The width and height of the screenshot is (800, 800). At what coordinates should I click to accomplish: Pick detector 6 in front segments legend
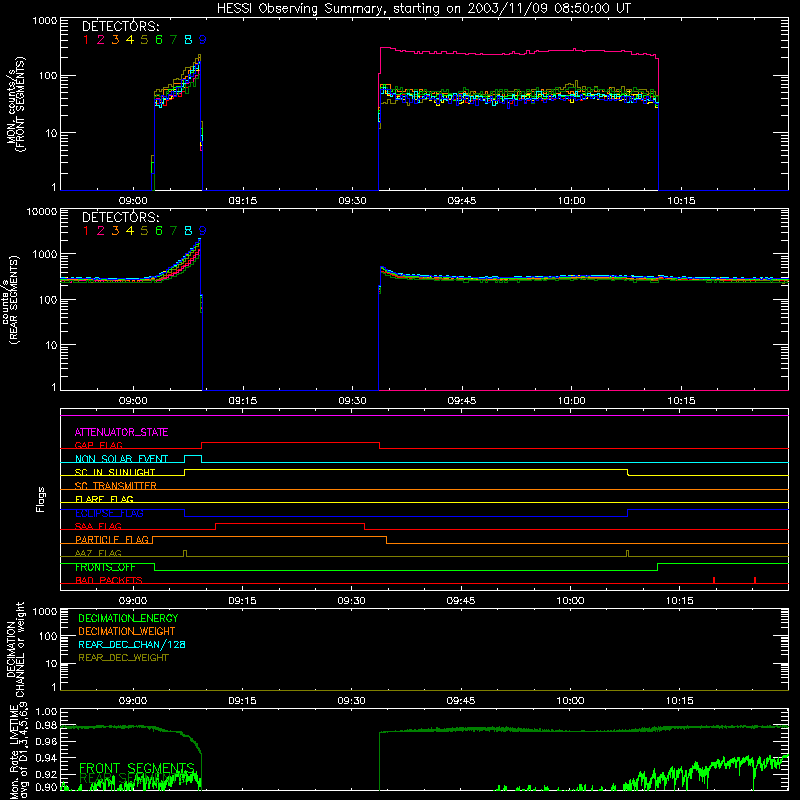159,40
